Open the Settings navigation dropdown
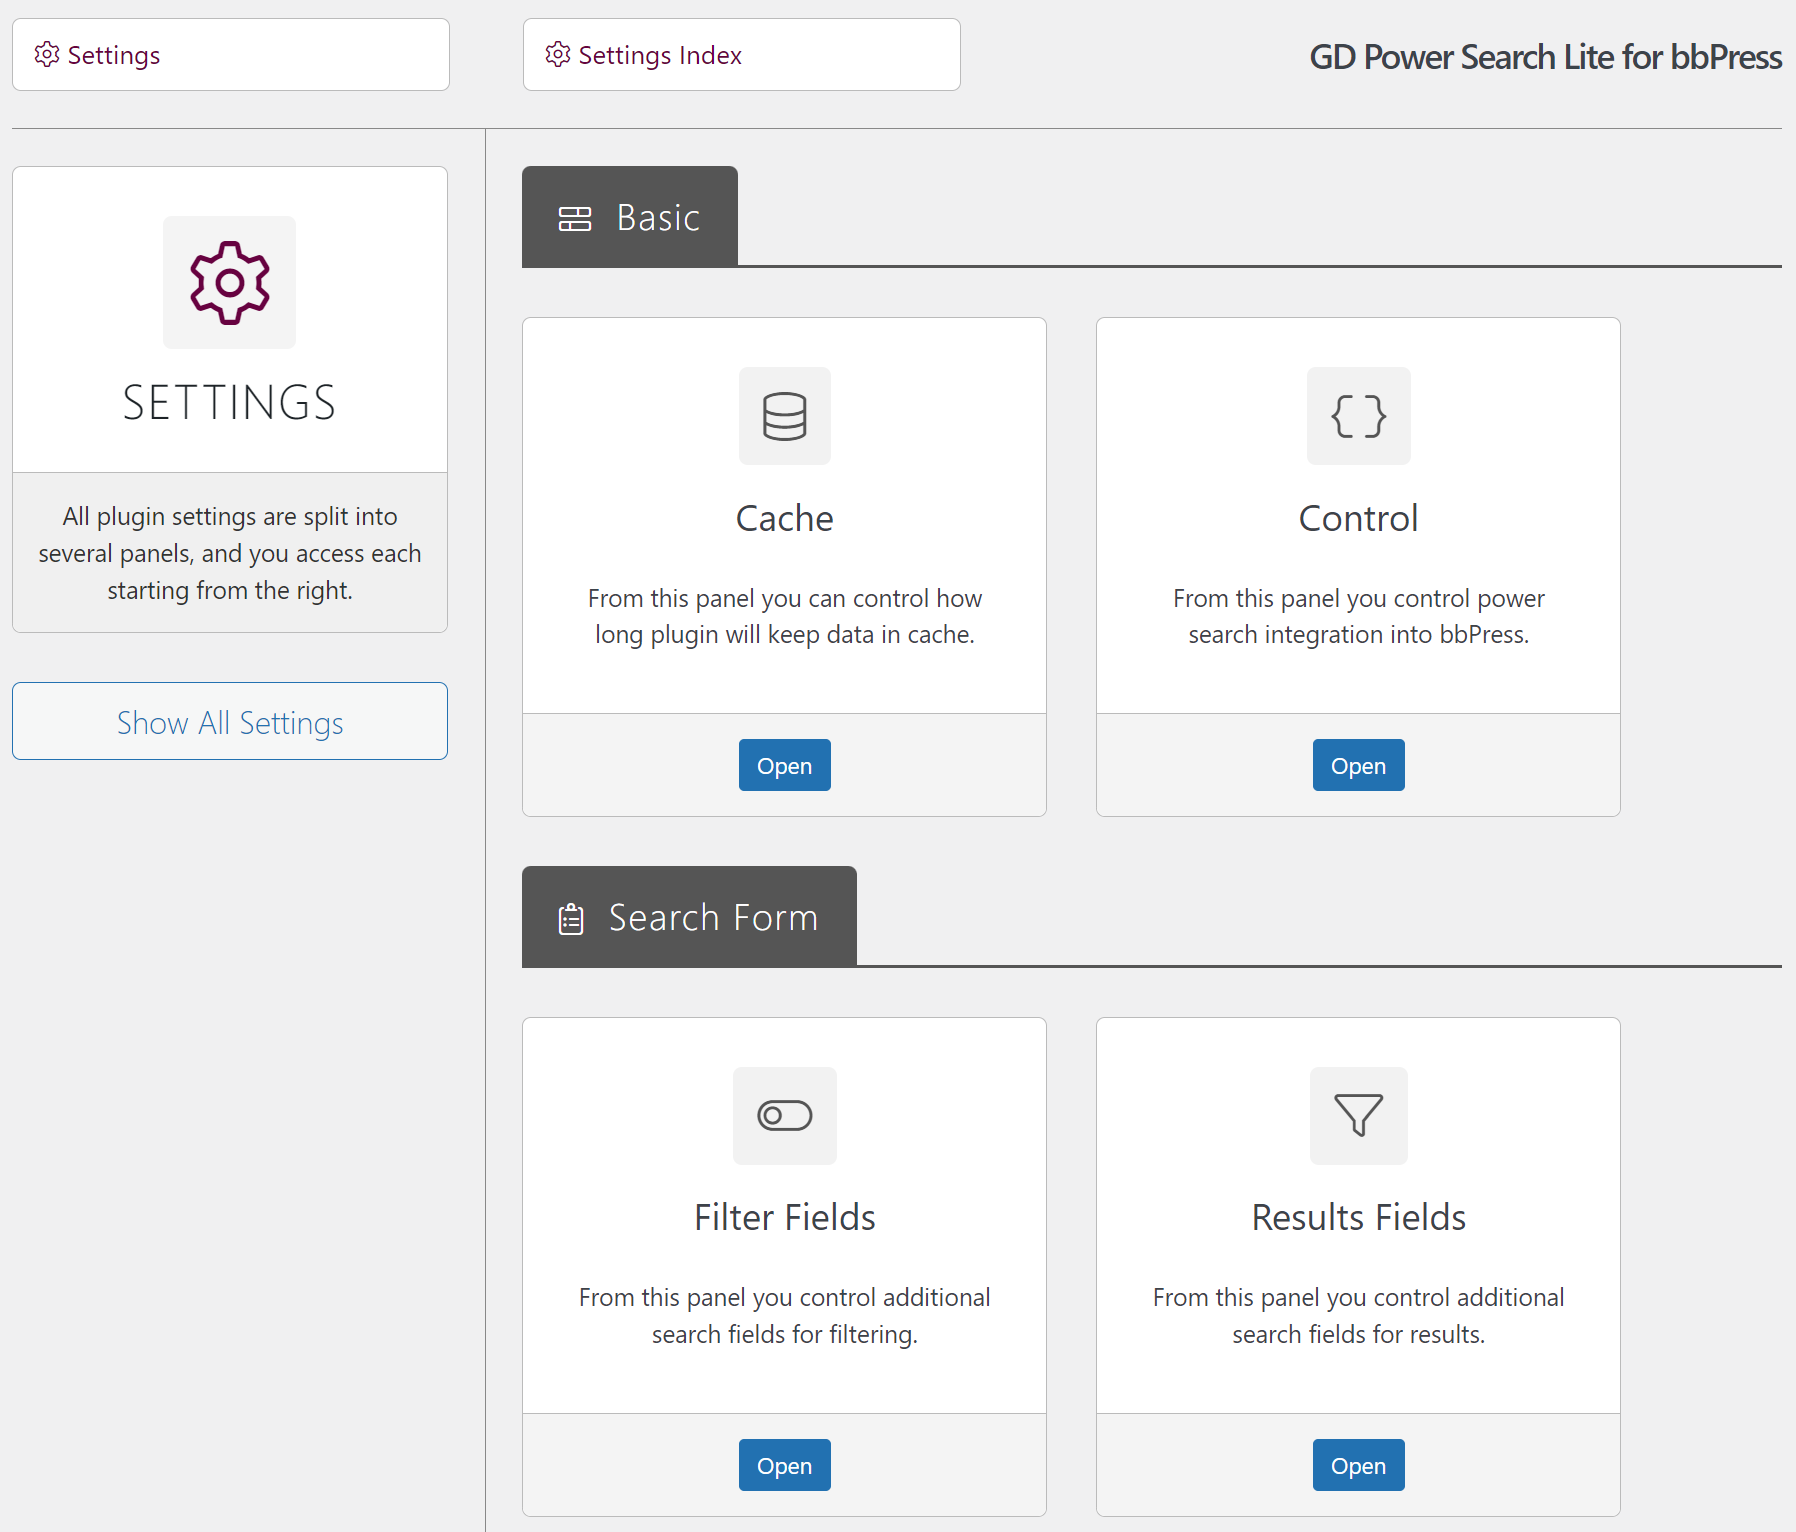The width and height of the screenshot is (1796, 1532). (x=230, y=55)
